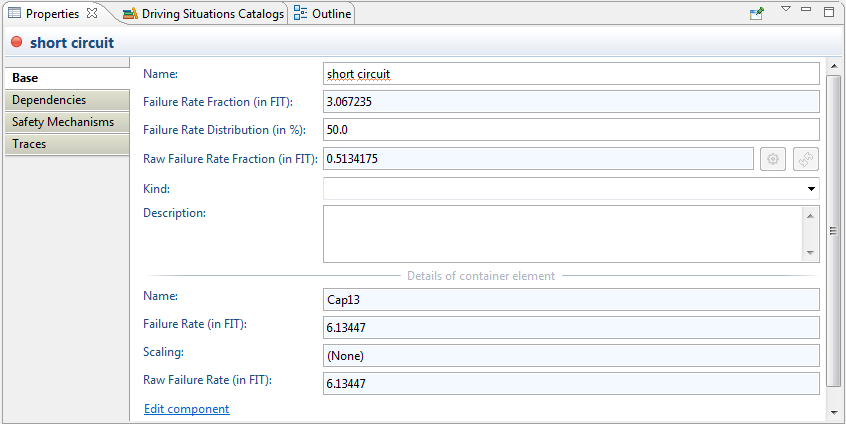Click into the Name field containing short circuit
846x424 pixels.
[x=571, y=74]
